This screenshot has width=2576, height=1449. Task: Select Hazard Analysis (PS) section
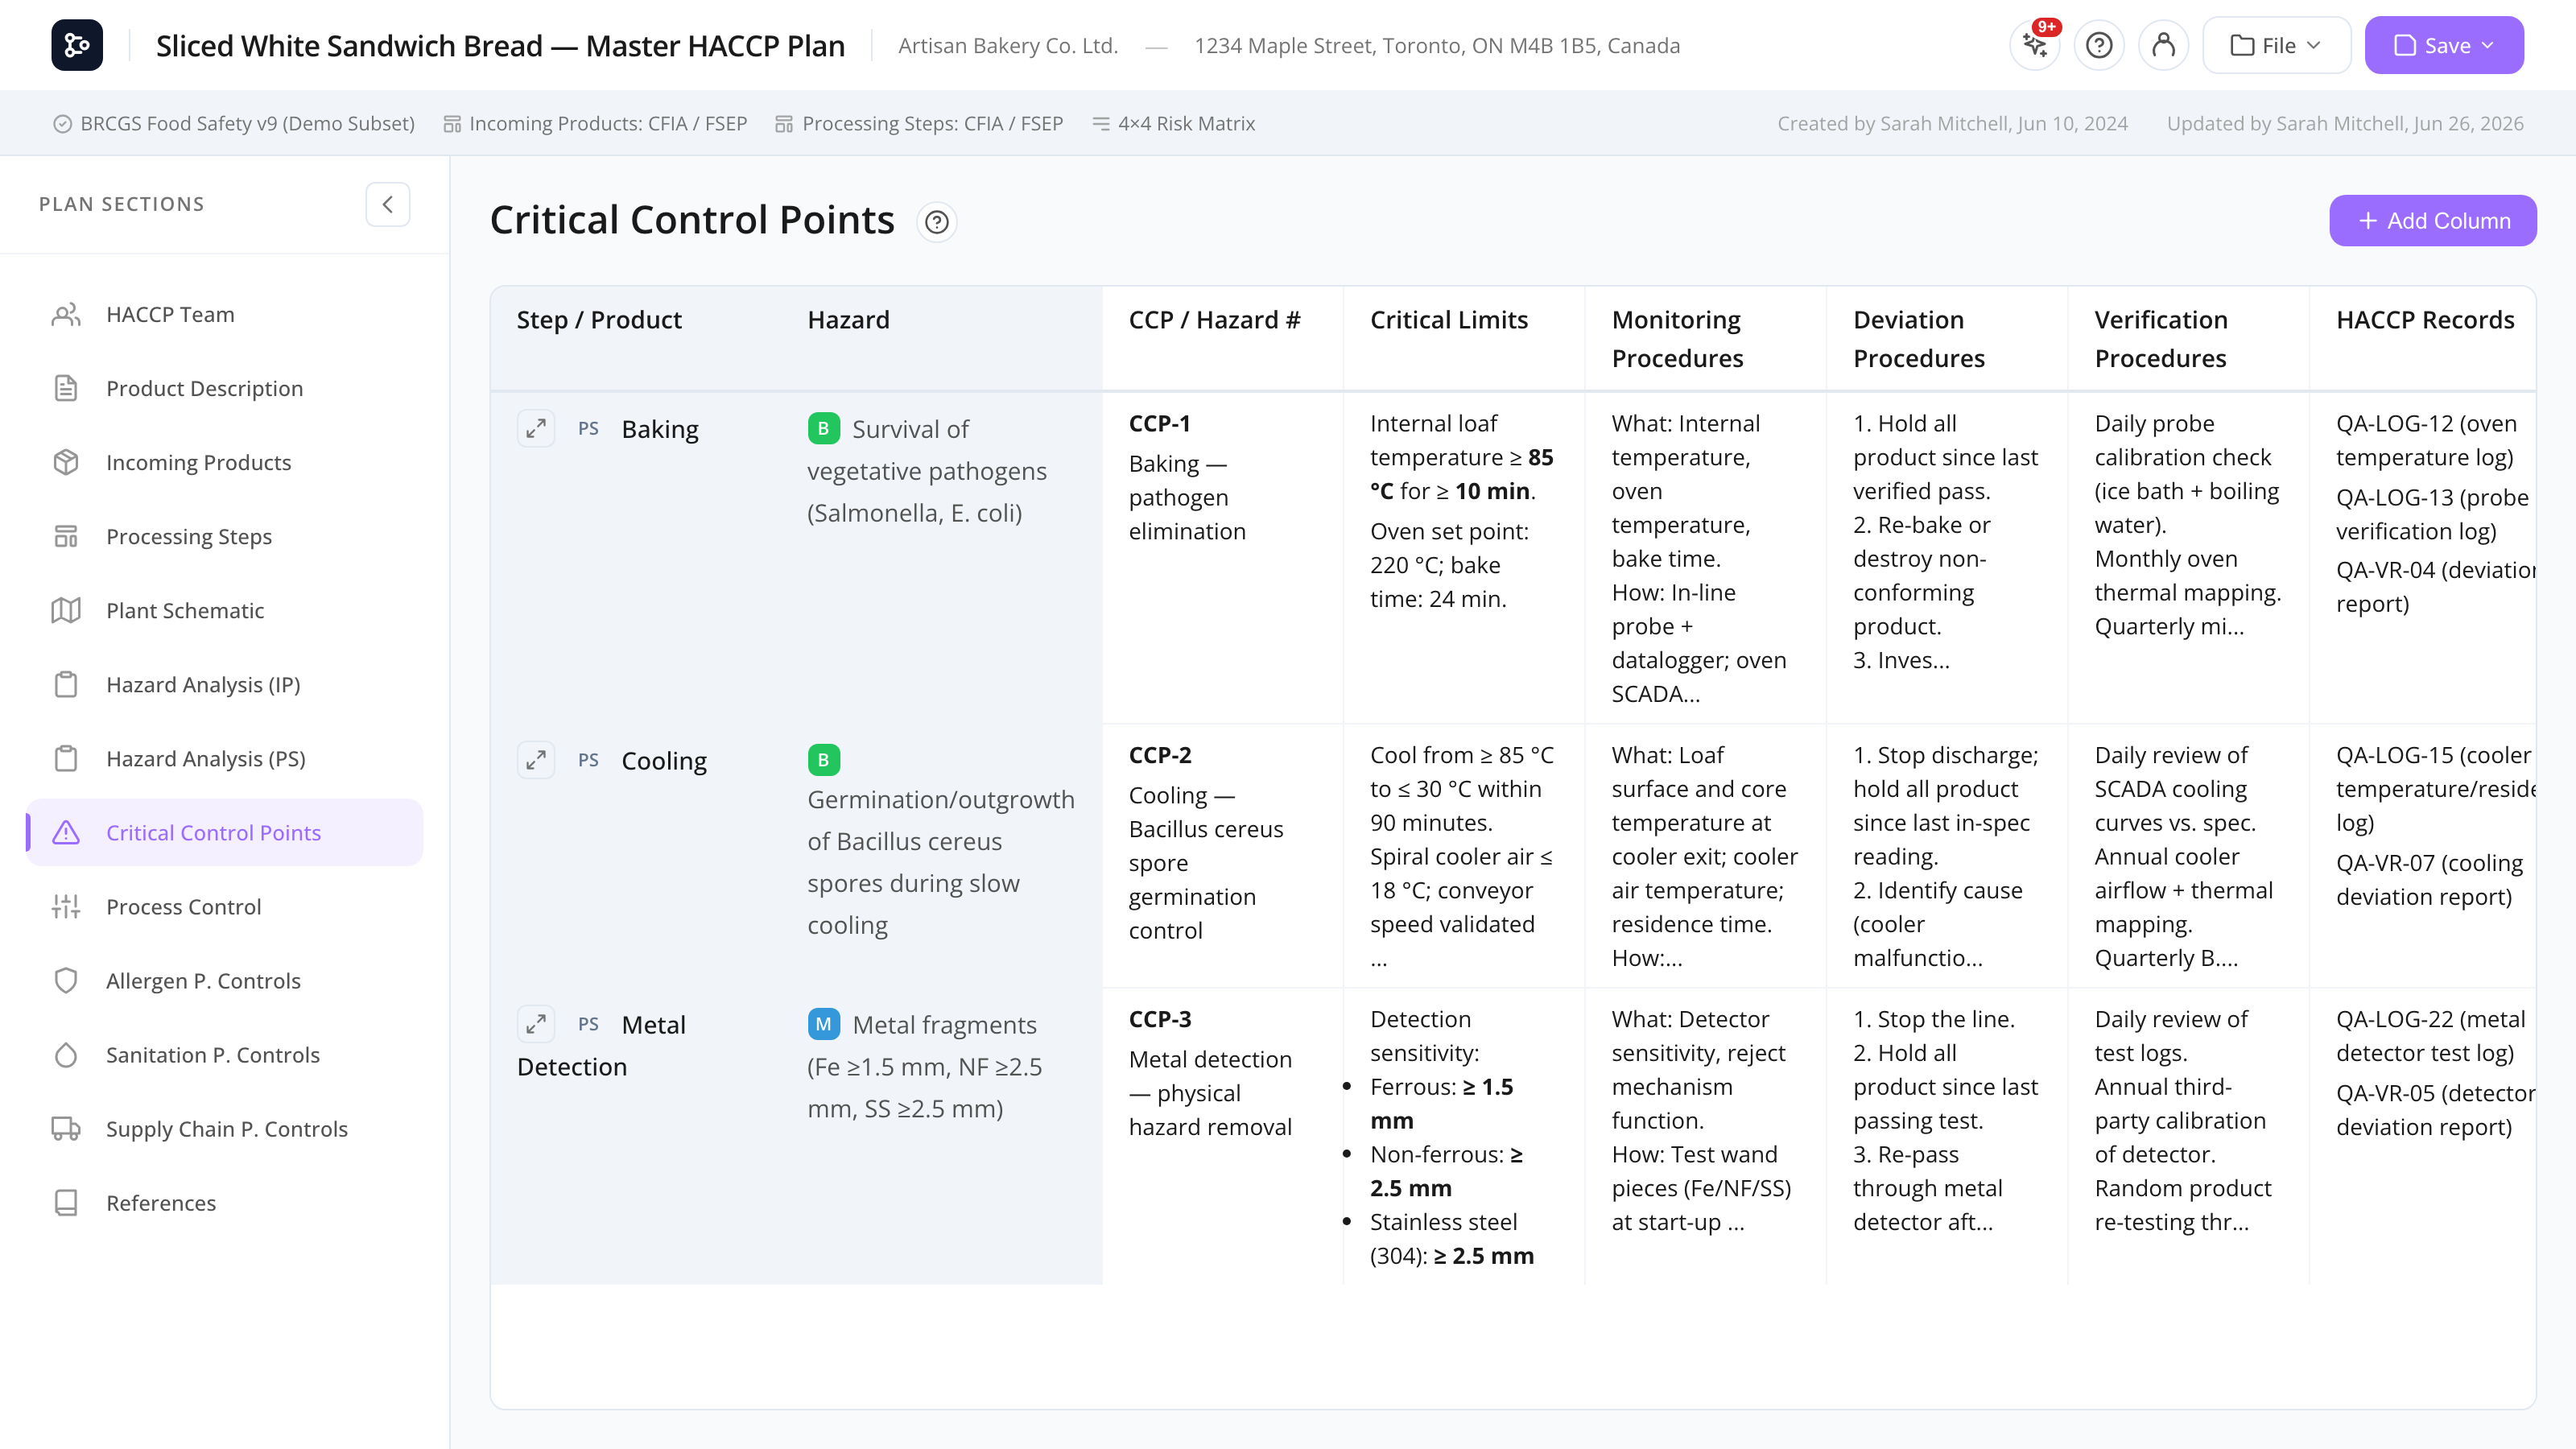pyautogui.click(x=225, y=758)
